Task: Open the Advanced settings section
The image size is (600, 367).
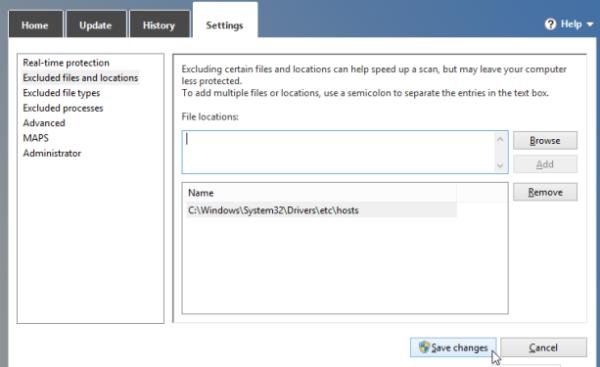Action: [44, 123]
